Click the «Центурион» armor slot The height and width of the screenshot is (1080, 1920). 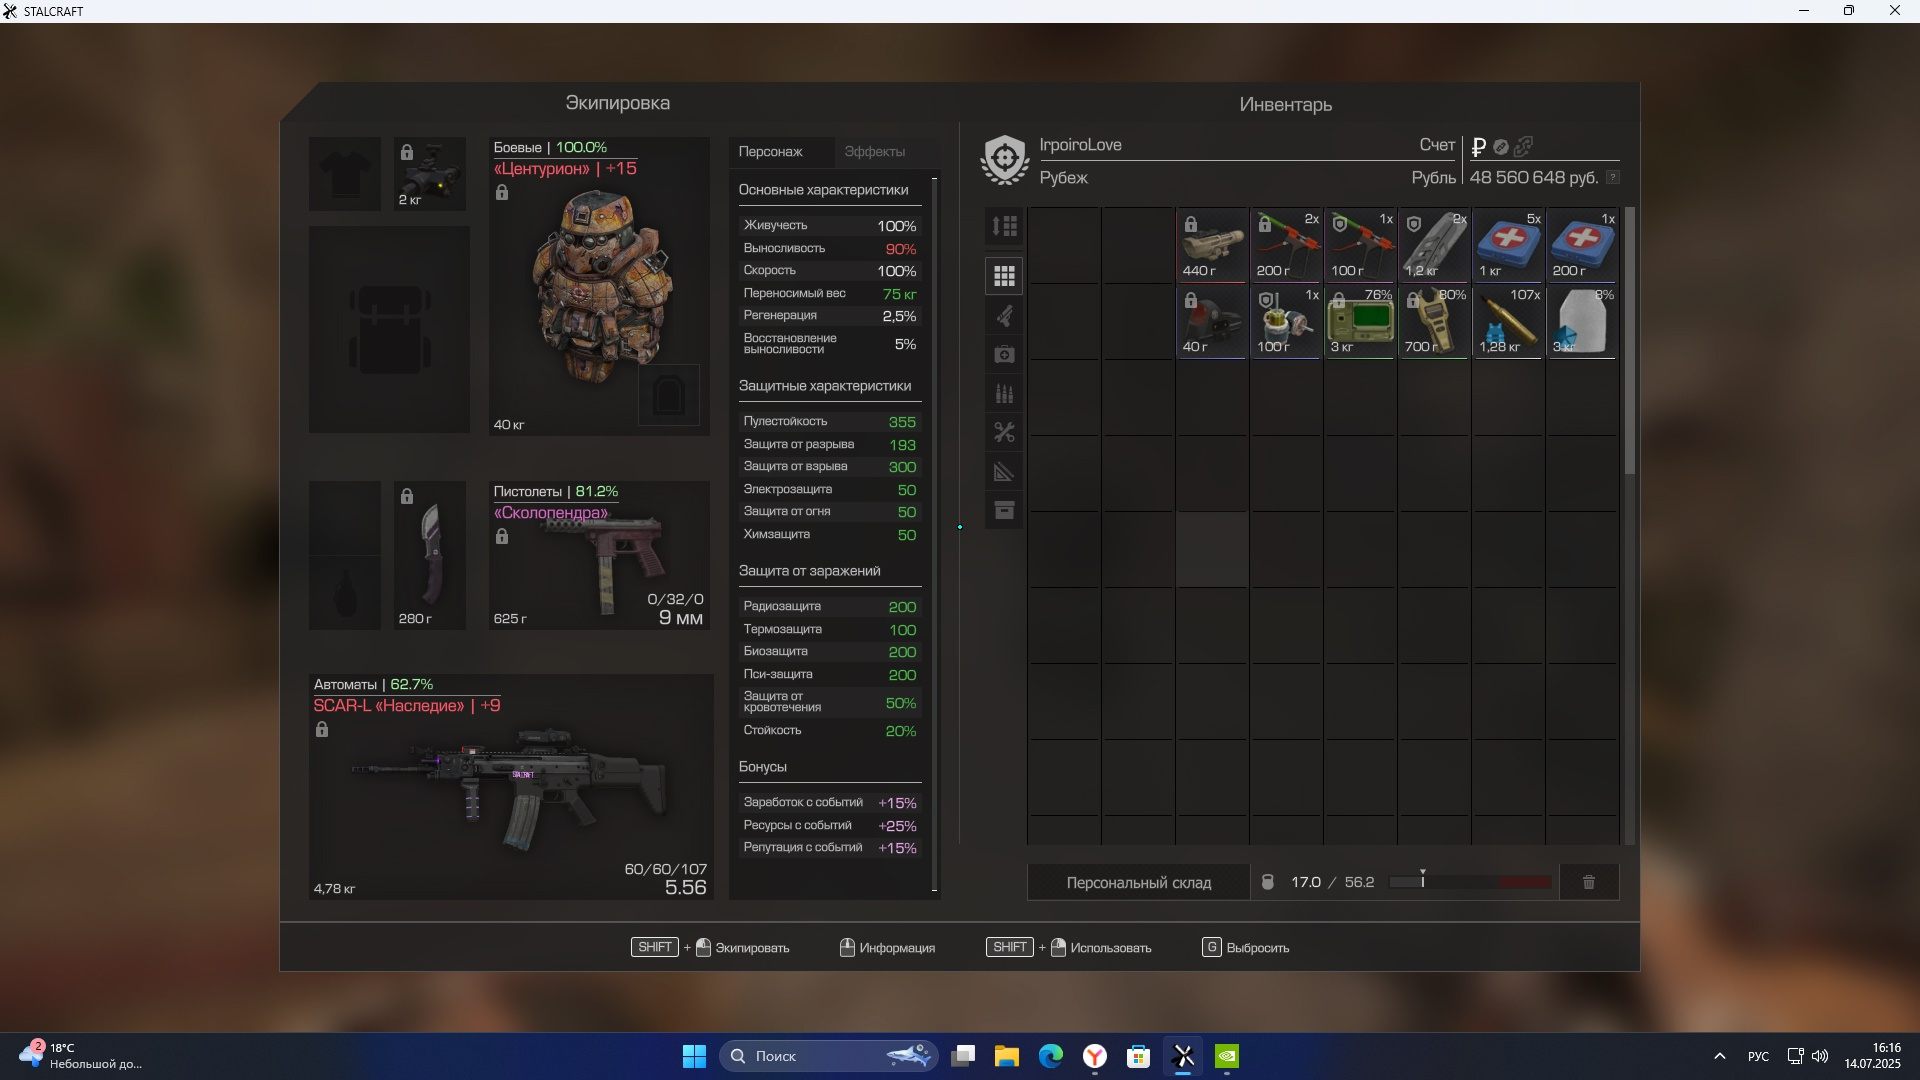[599, 286]
